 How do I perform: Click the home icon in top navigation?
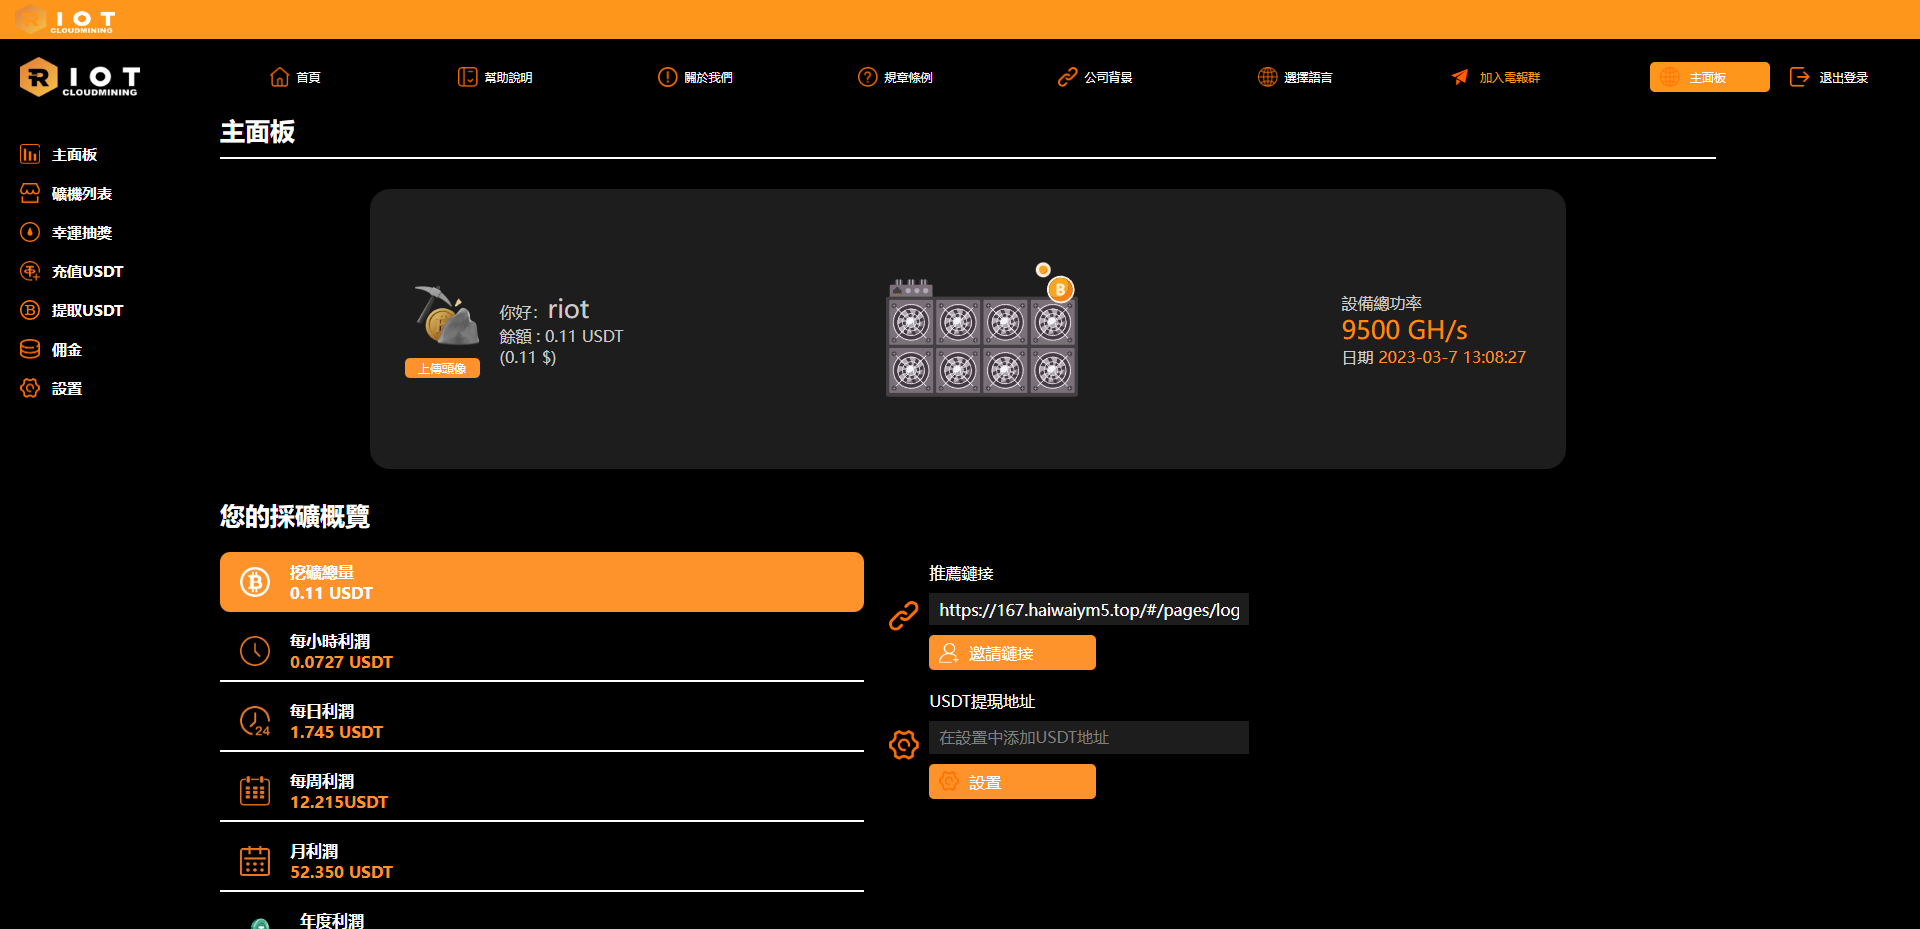279,77
